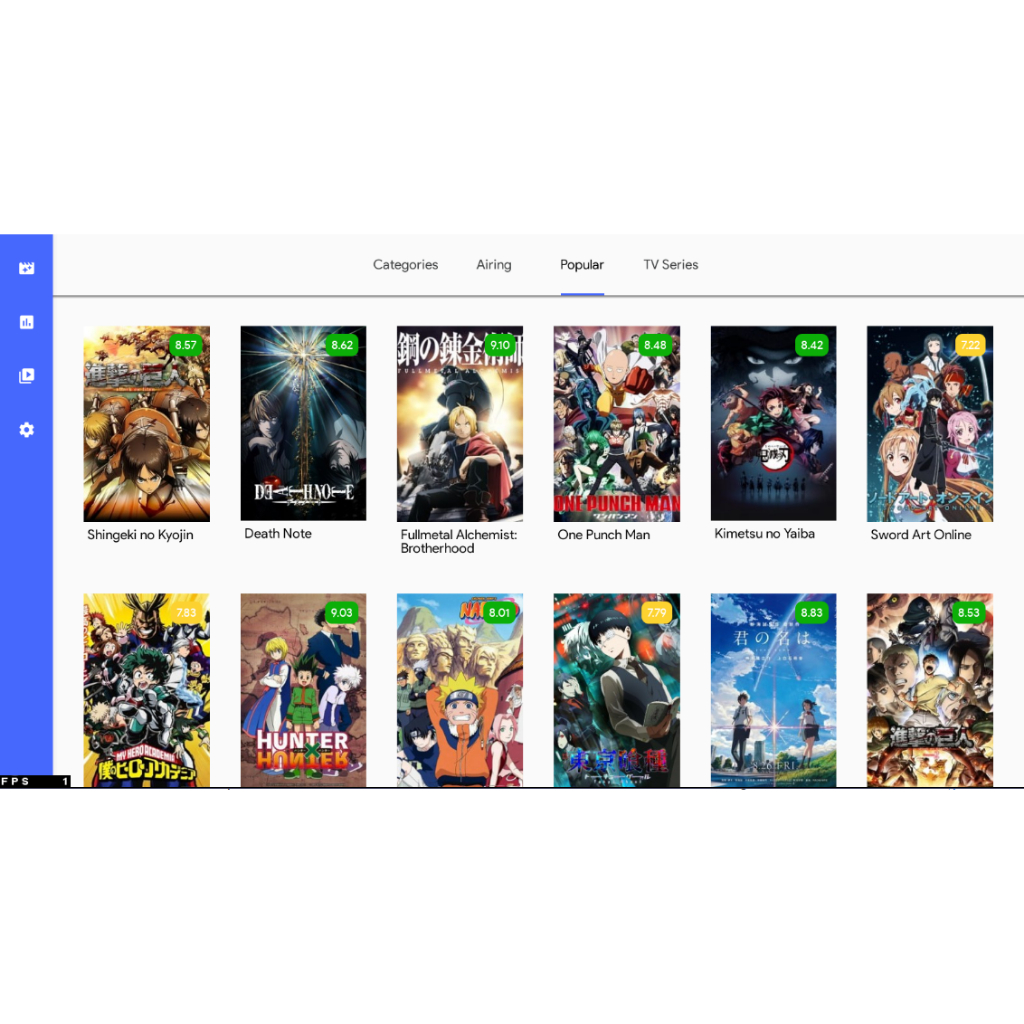Click the Shingeki no Kyojin title text
The width and height of the screenshot is (1024, 1024).
(140, 535)
